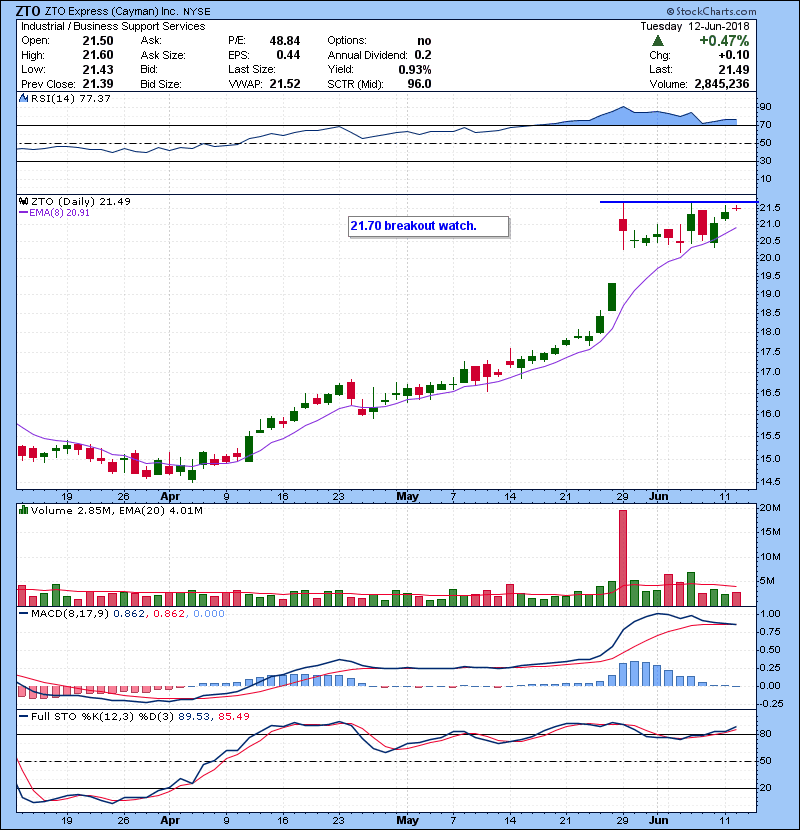Click the Annual Dividend value 0.2
Screen dimensions: 800x830
pyautogui.click(x=423, y=55)
